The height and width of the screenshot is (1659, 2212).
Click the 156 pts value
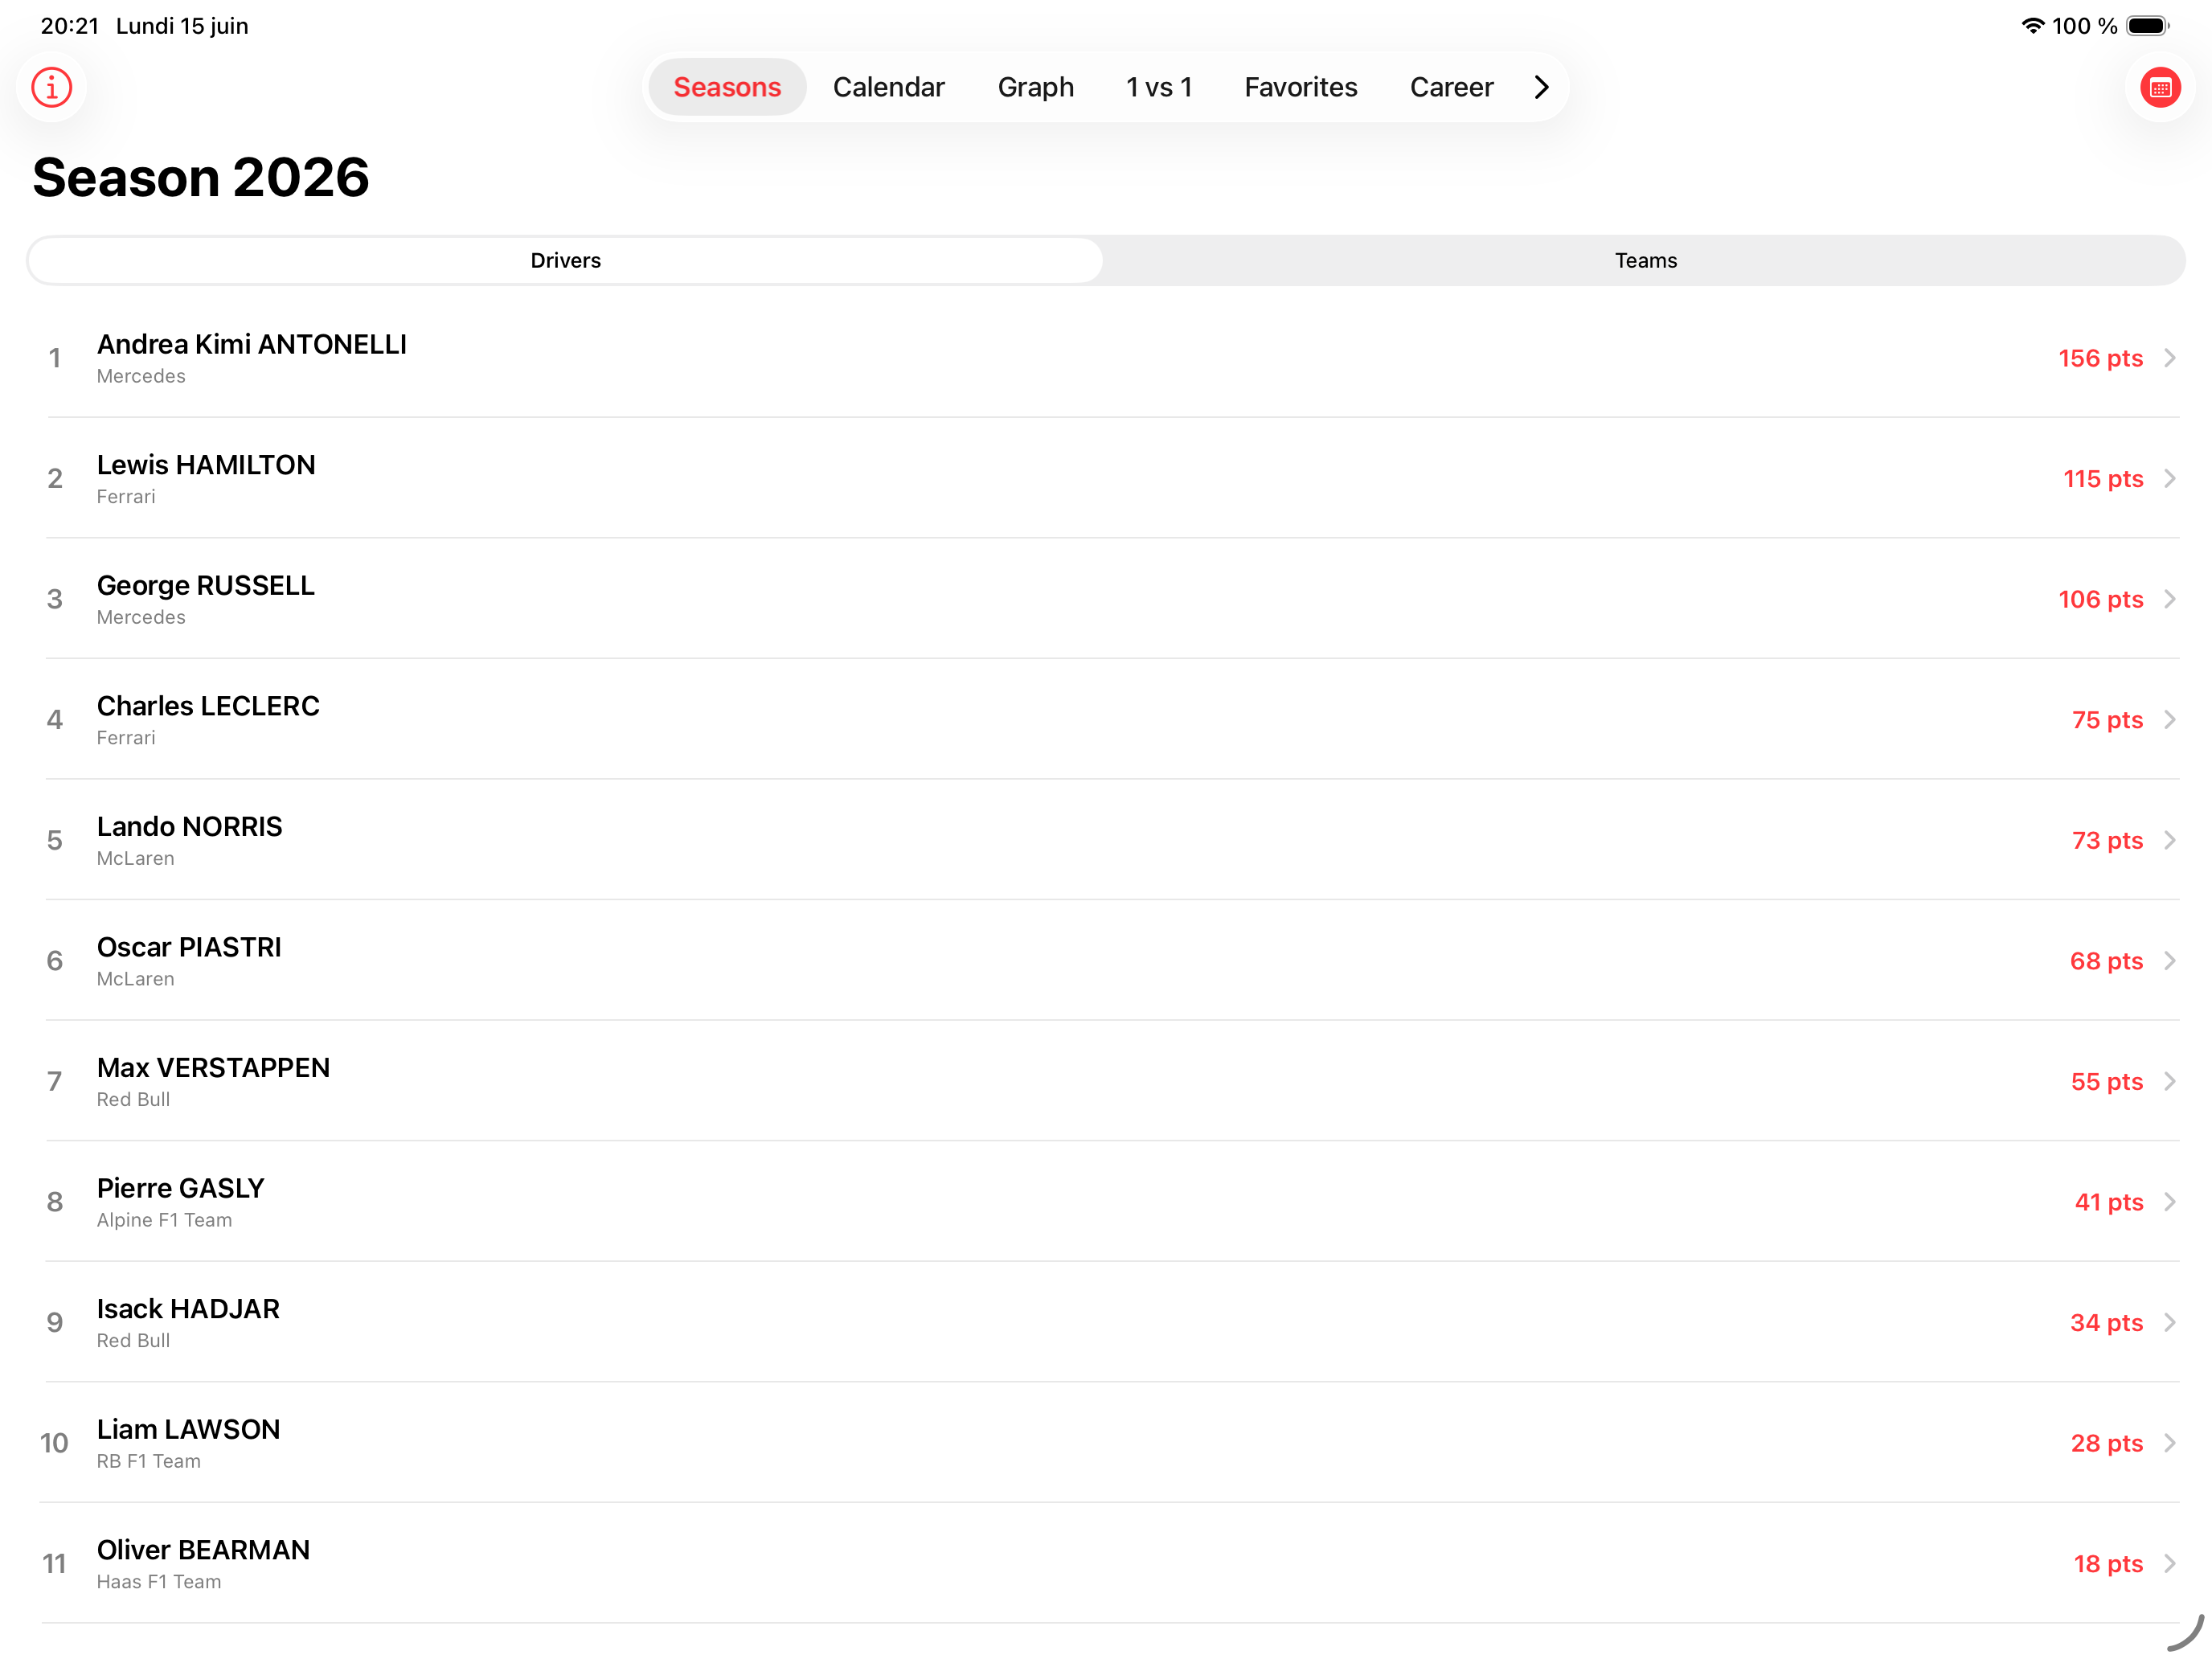click(x=2100, y=358)
